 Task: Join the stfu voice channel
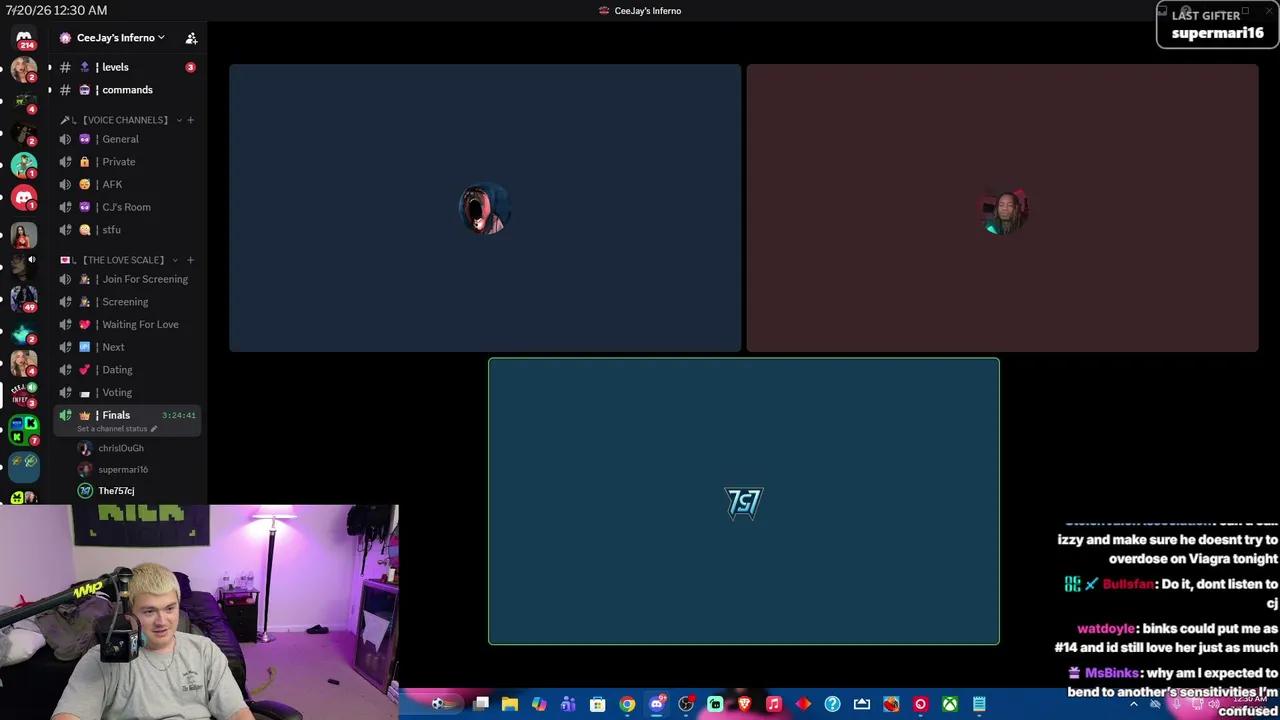pos(125,230)
